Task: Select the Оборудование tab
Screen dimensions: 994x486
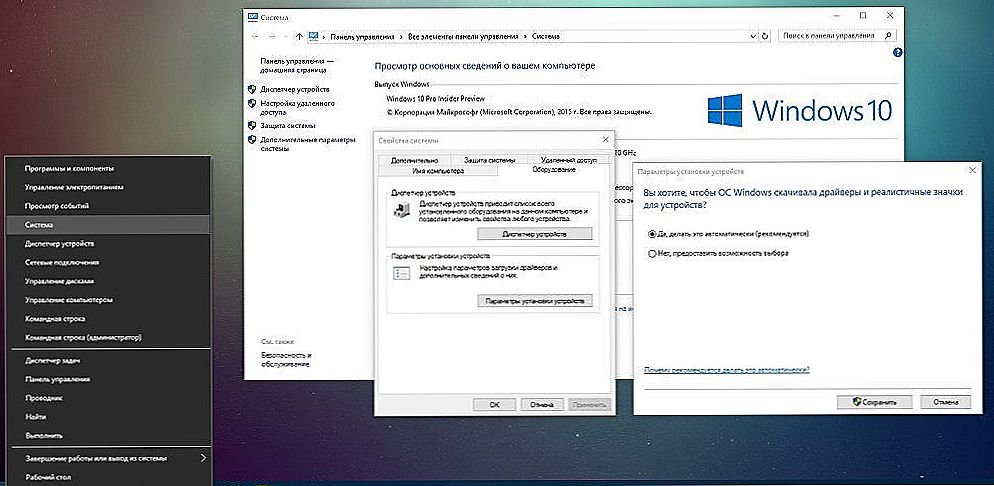Action: [x=553, y=170]
